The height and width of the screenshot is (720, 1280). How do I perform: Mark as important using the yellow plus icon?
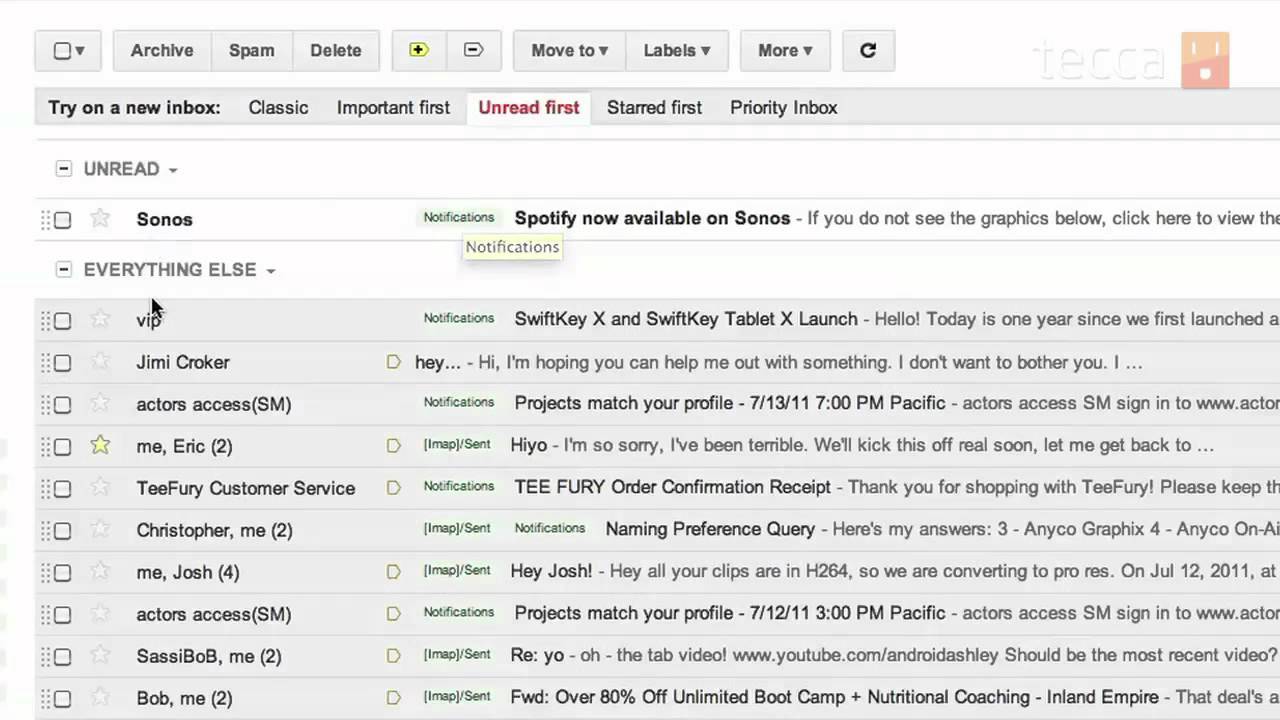pos(418,50)
